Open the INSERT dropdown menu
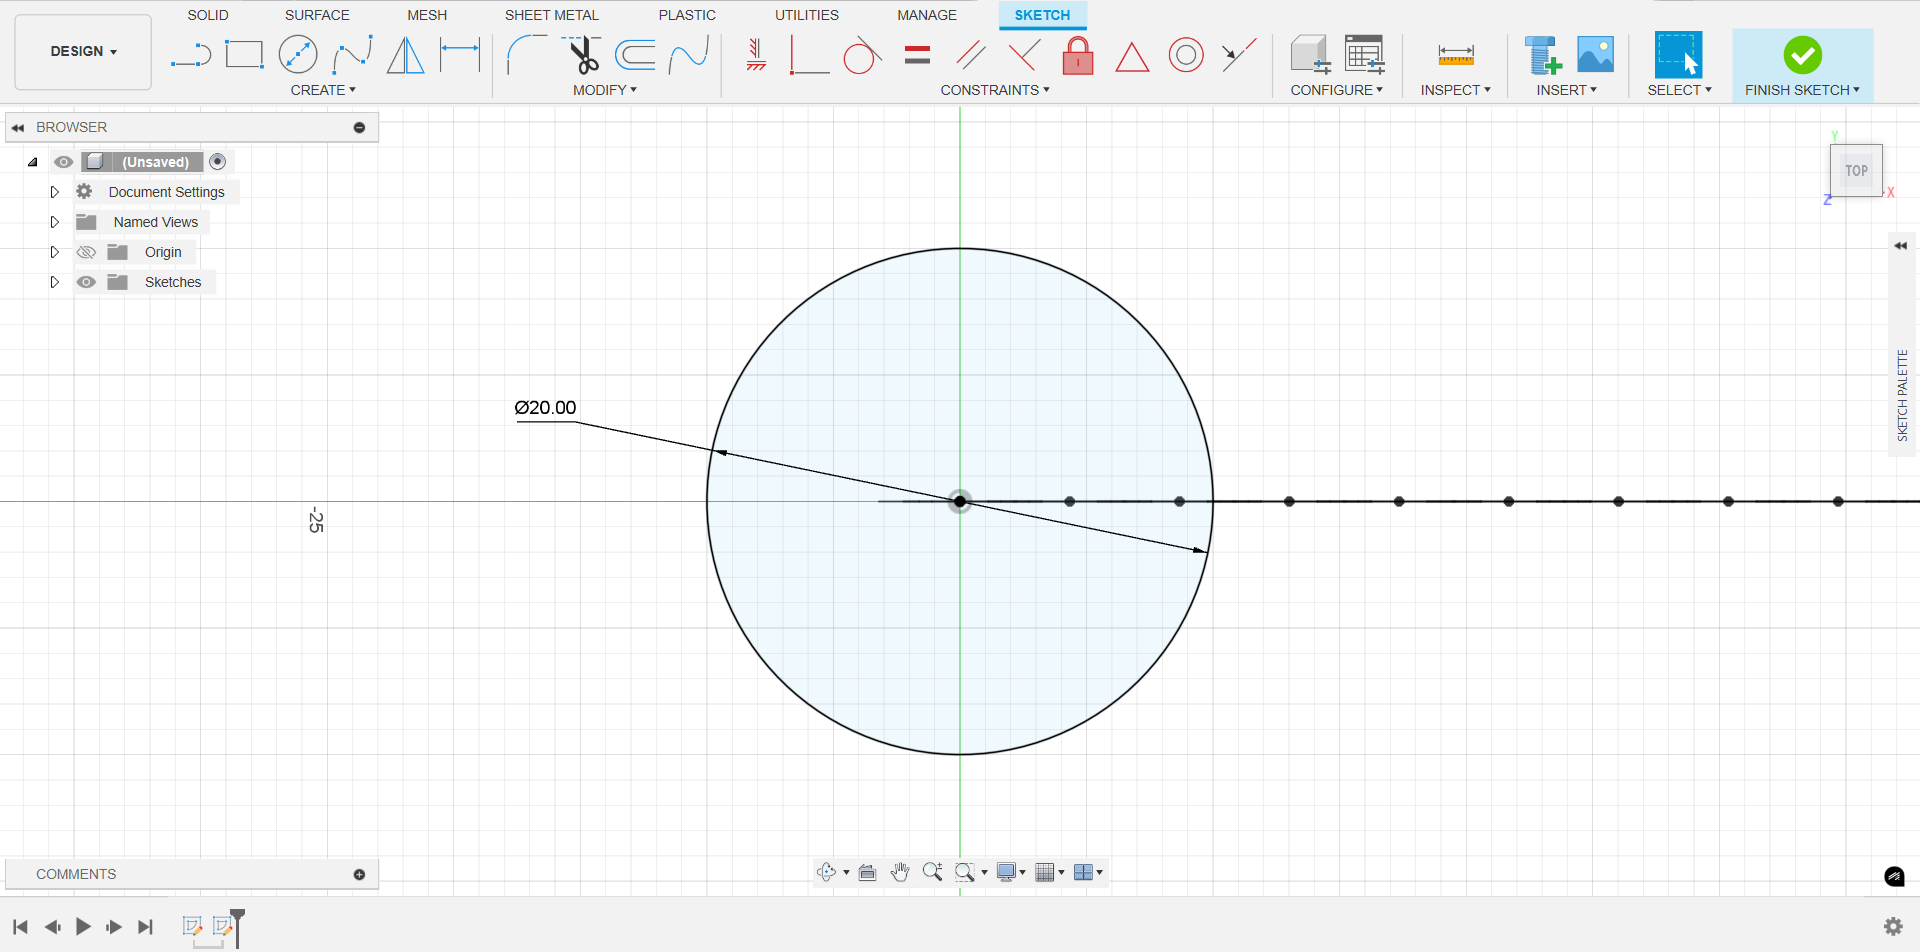1920x952 pixels. (x=1567, y=90)
